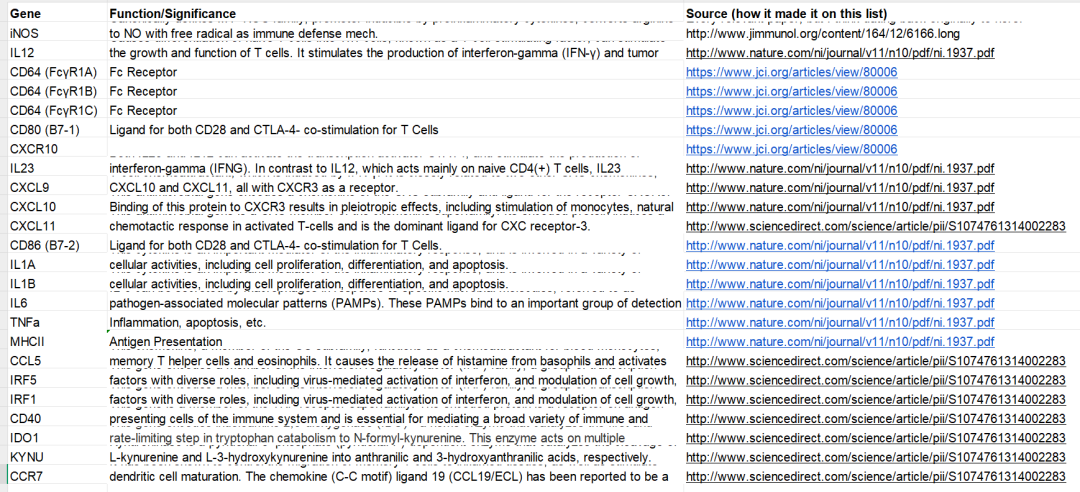
Task: Click the Fc Receptor cell for CD64 (FcγR1B)
Action: (x=144, y=91)
